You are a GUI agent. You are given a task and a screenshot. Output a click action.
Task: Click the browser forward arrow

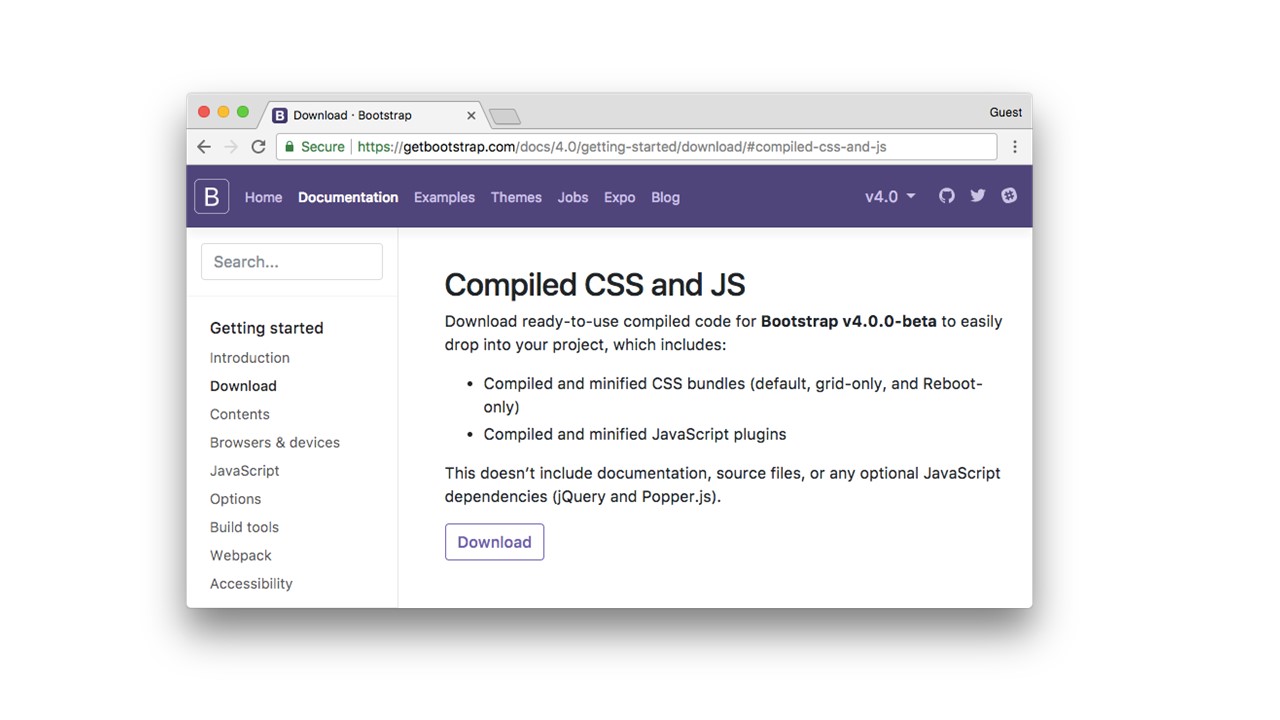coord(231,146)
